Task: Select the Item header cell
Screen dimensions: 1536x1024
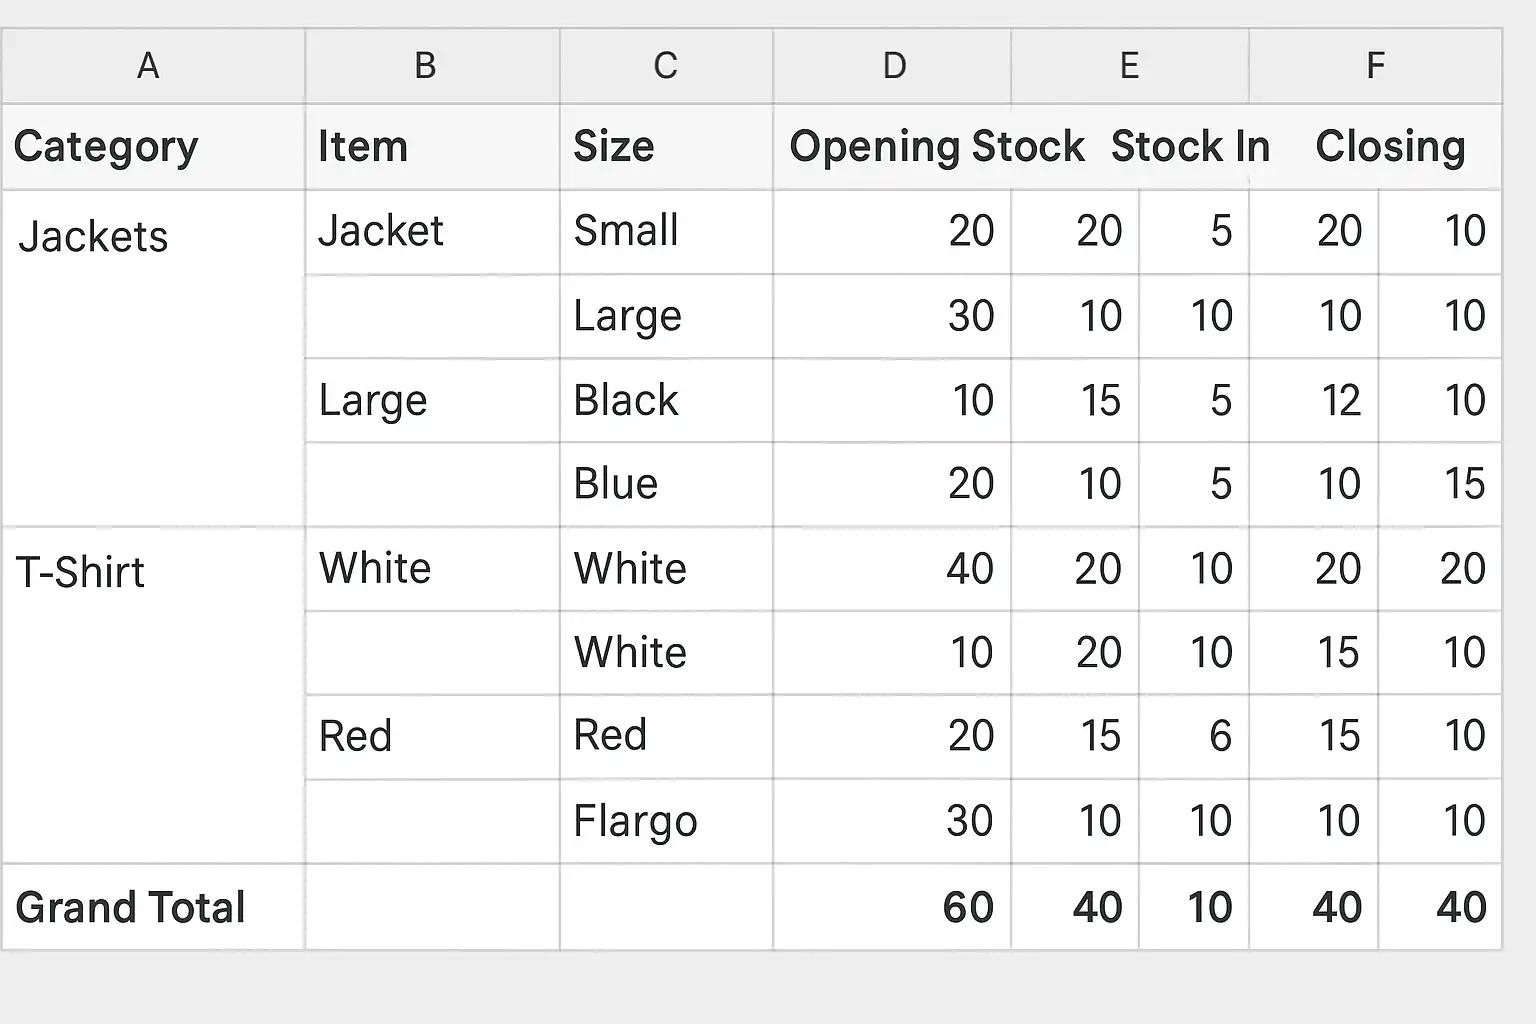Action: pyautogui.click(x=363, y=147)
